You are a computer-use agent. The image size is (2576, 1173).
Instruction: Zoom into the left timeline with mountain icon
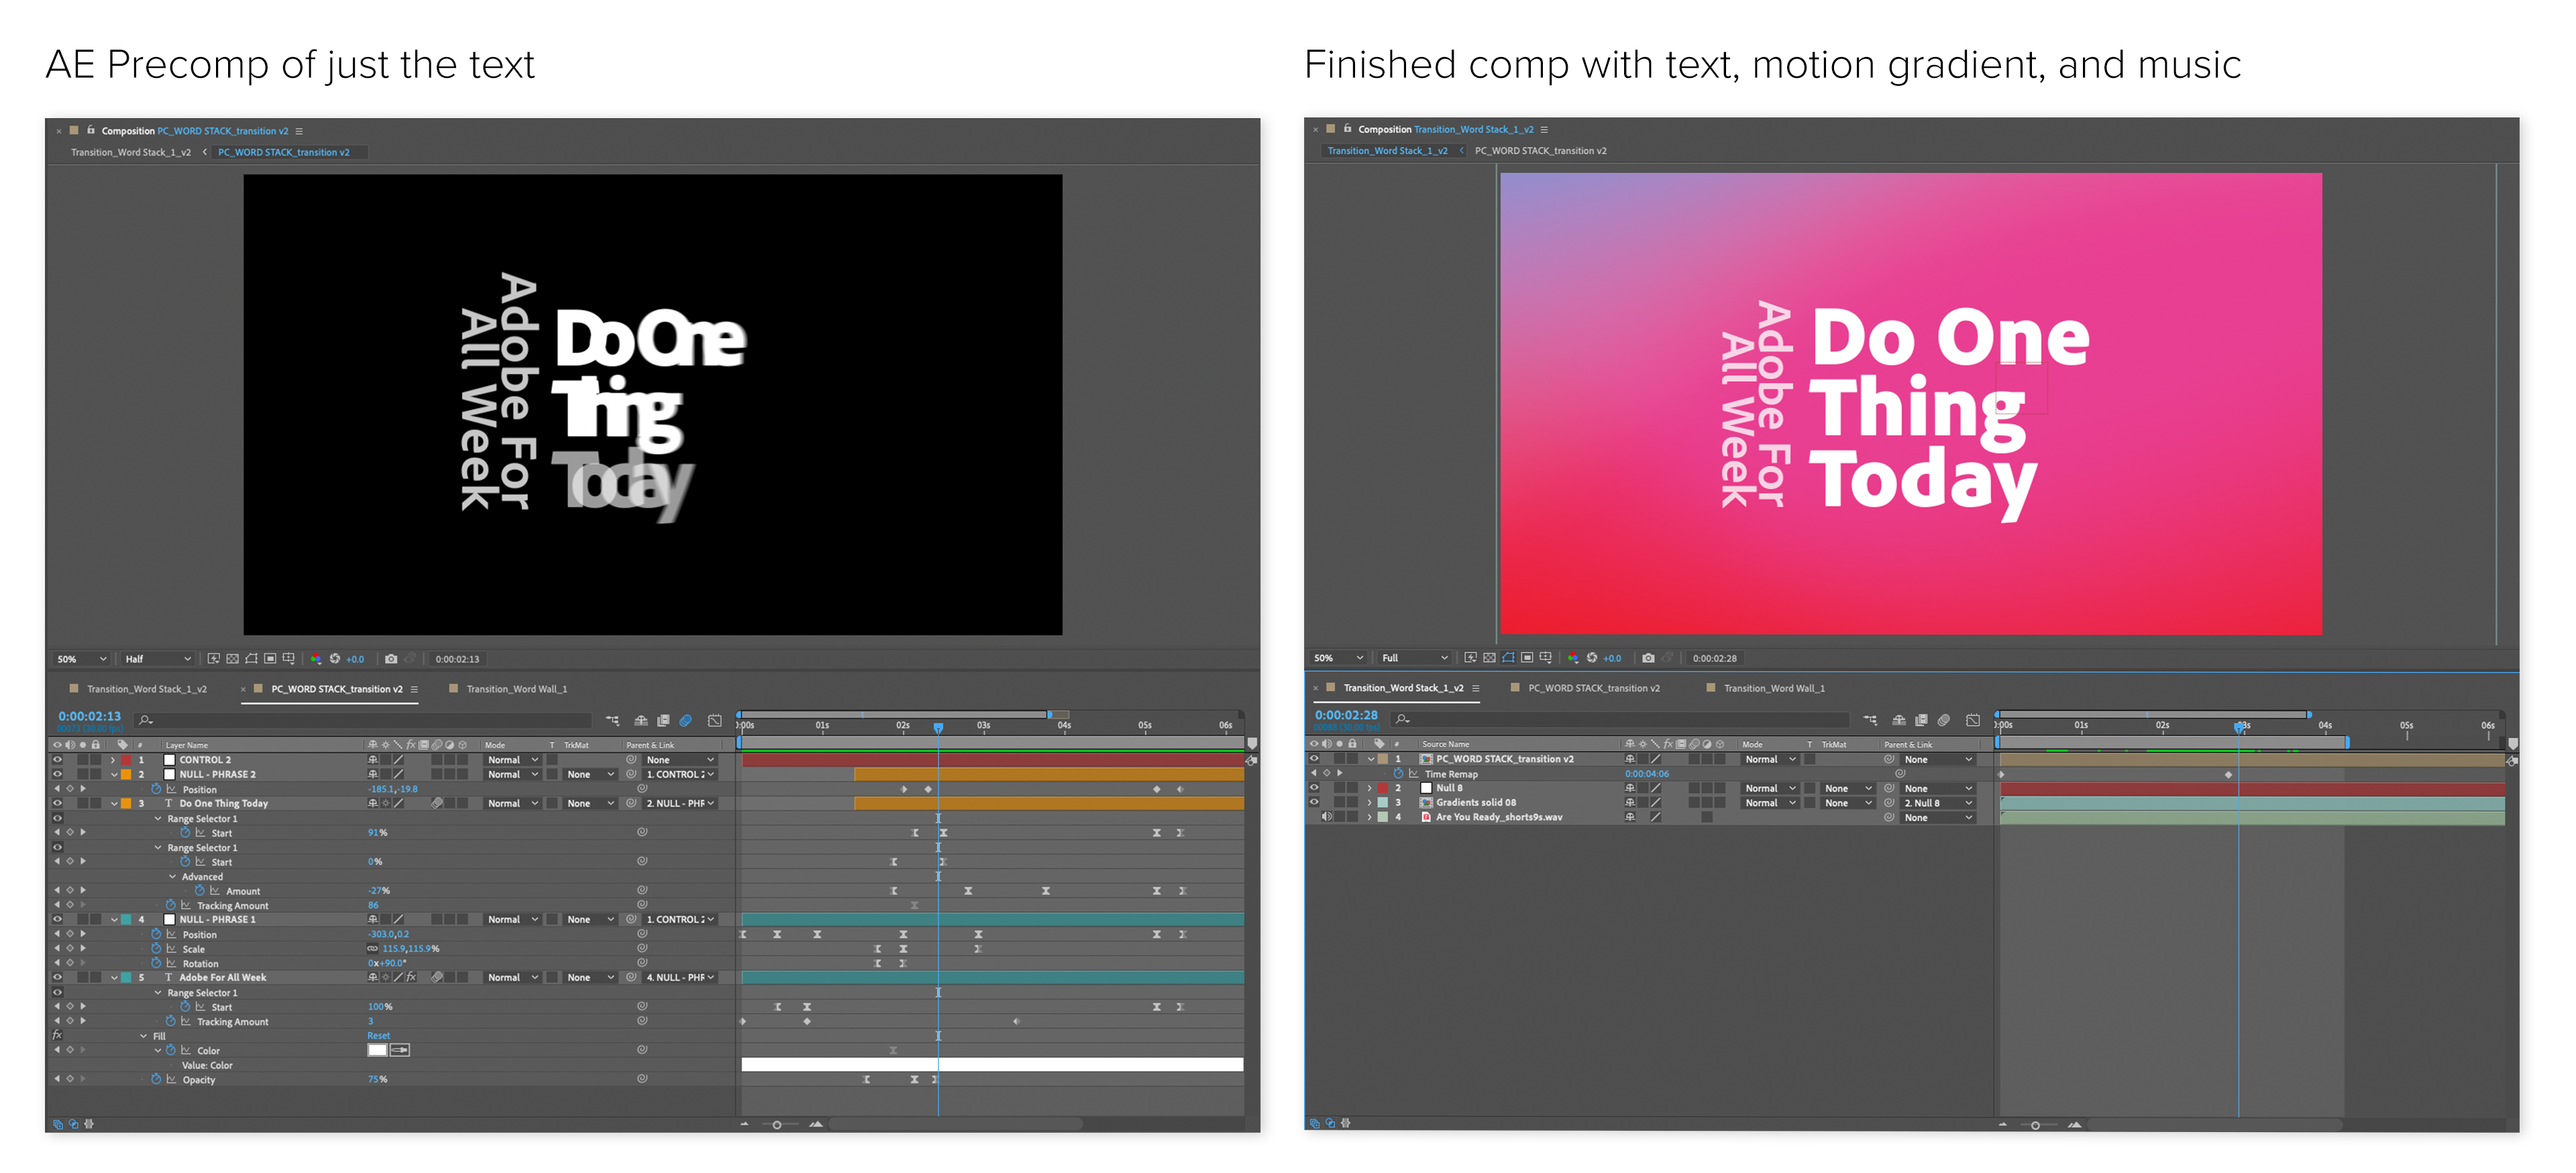pos(816,1124)
